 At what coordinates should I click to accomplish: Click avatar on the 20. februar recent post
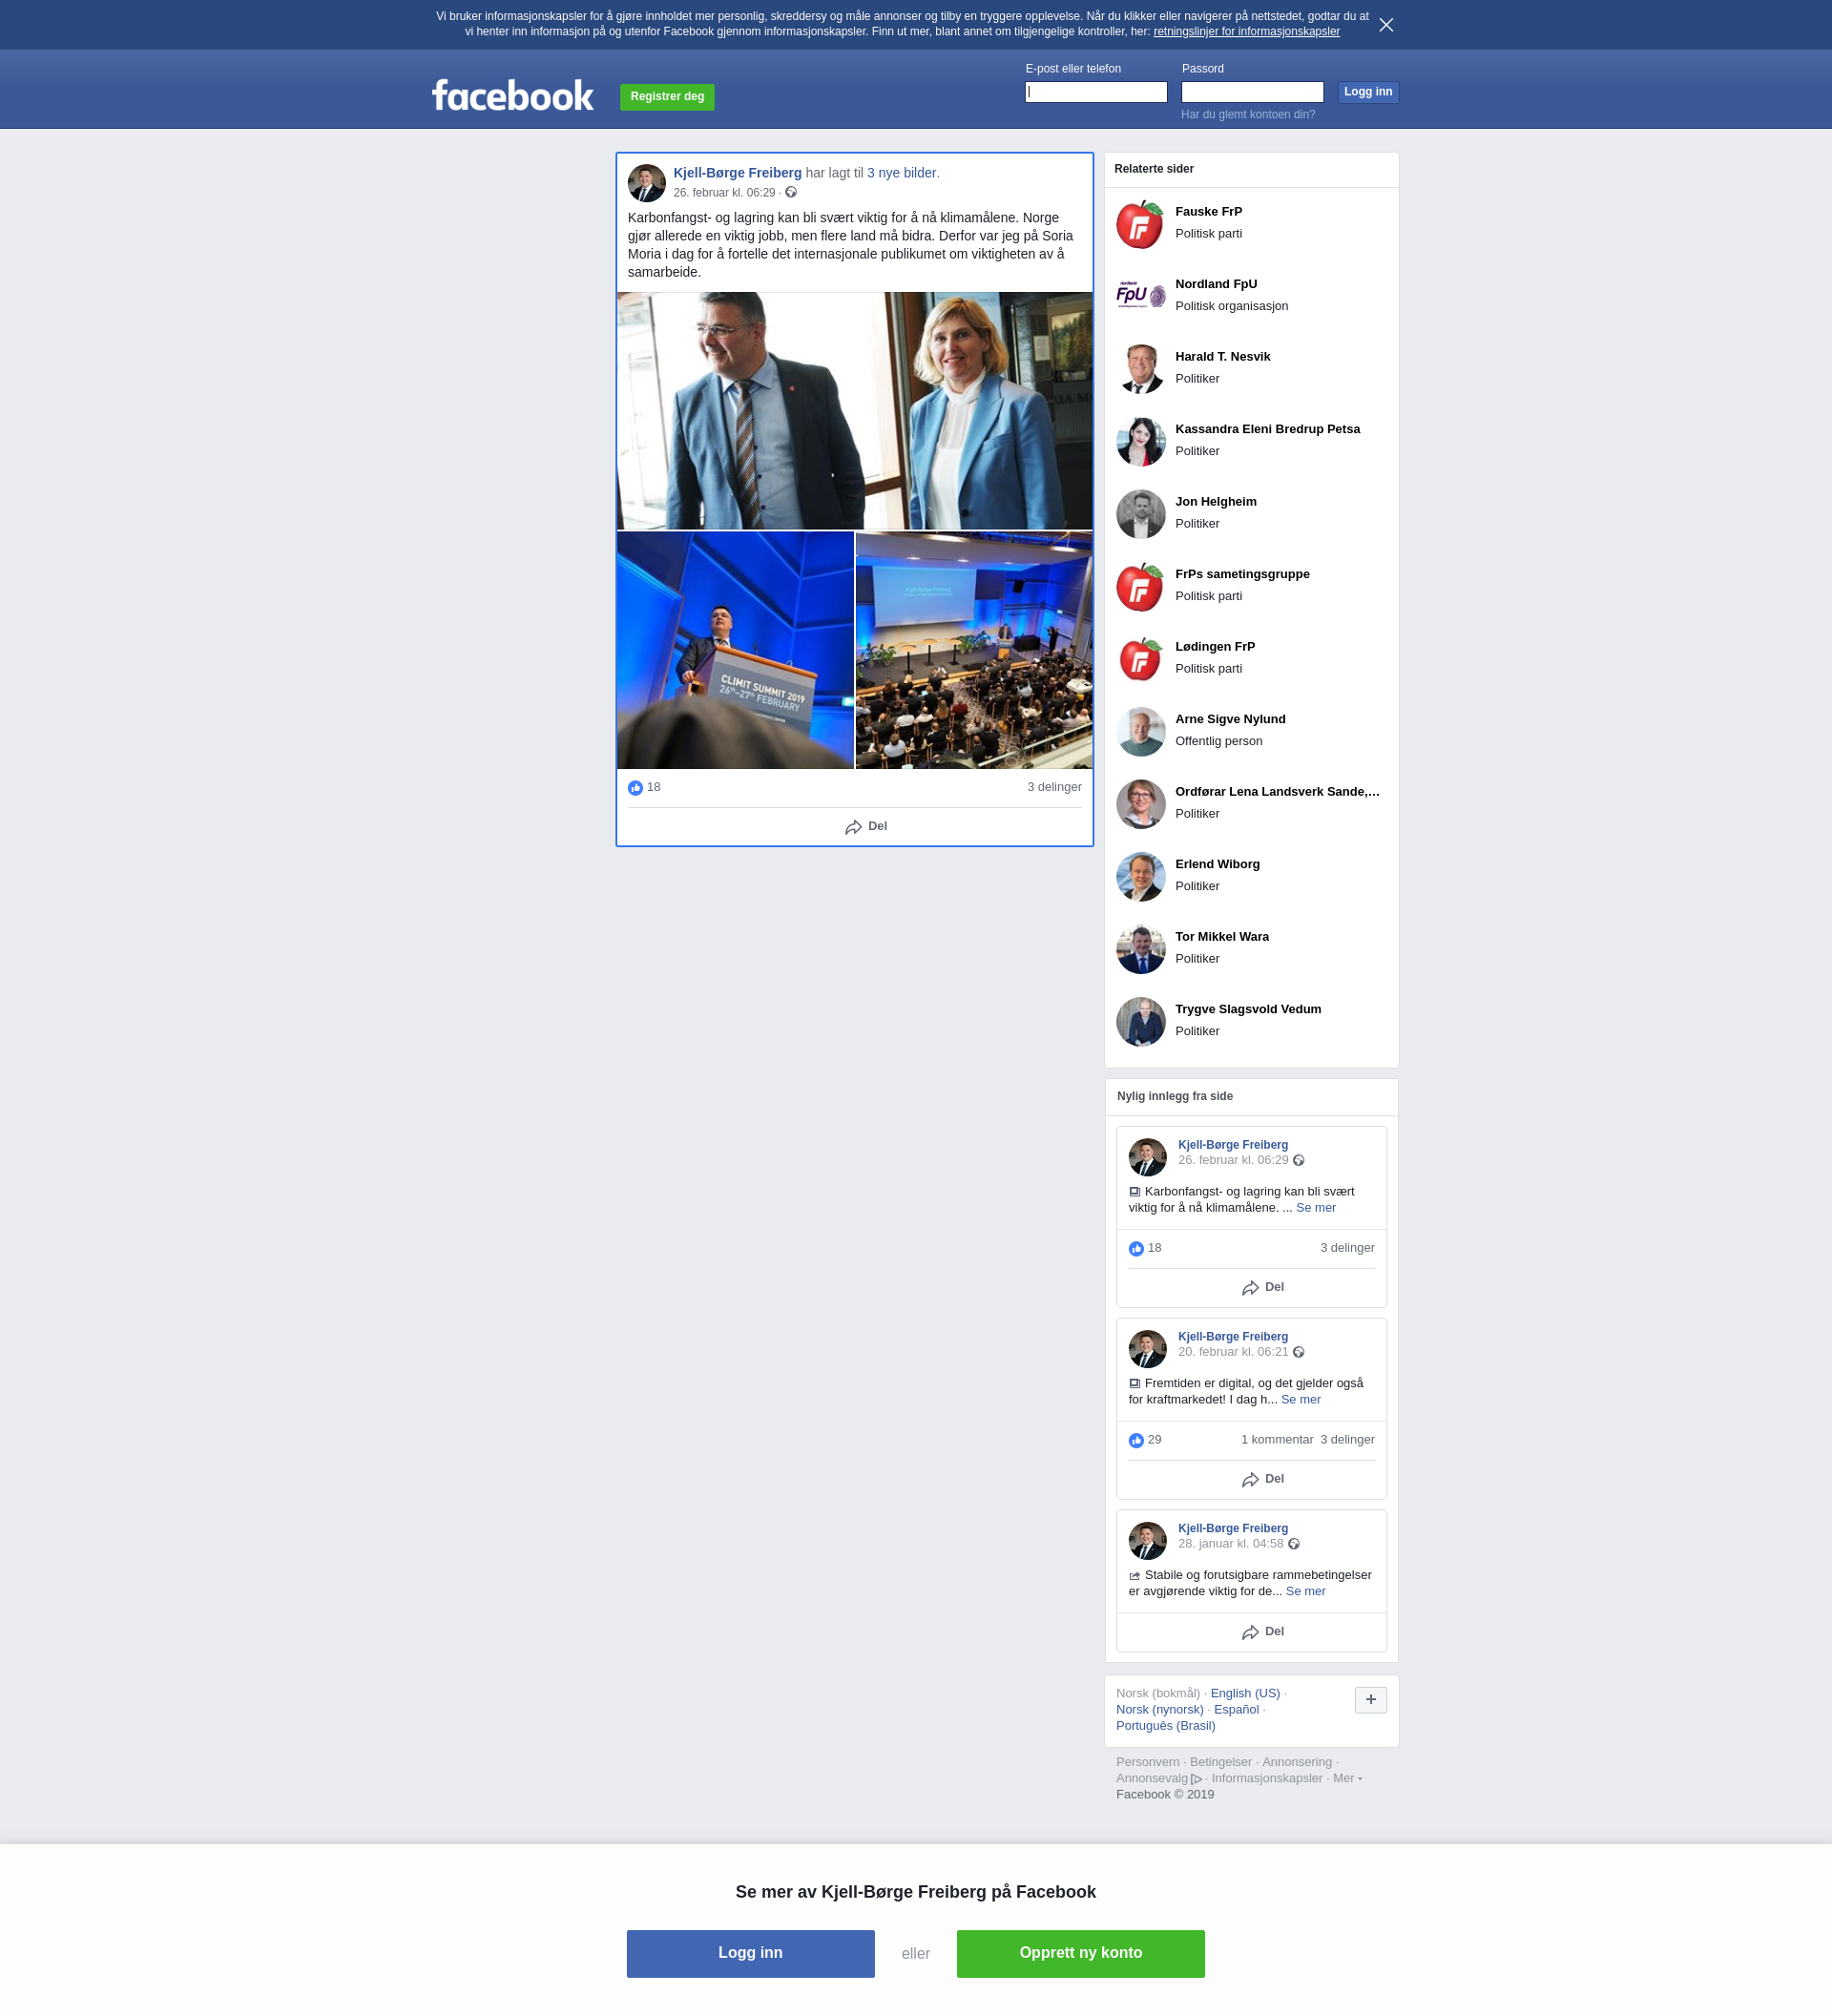point(1147,1349)
